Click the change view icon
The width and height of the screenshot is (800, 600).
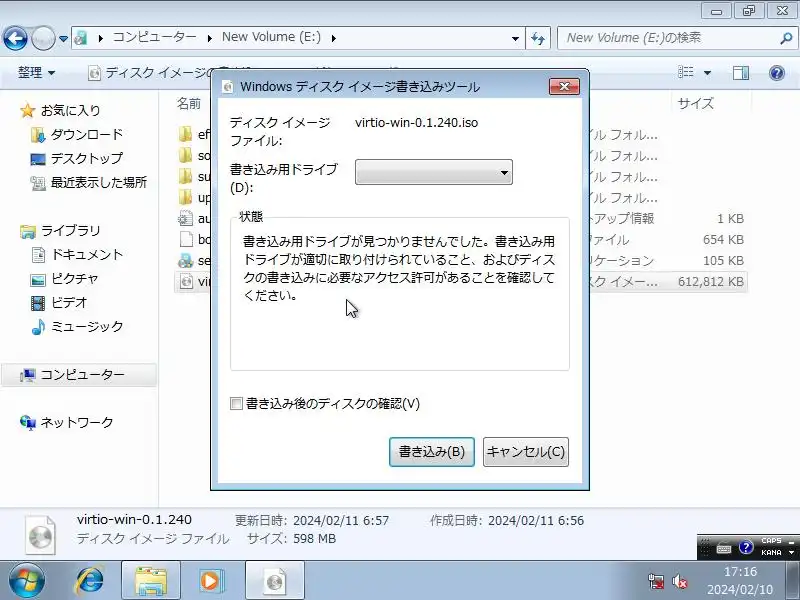[685, 72]
